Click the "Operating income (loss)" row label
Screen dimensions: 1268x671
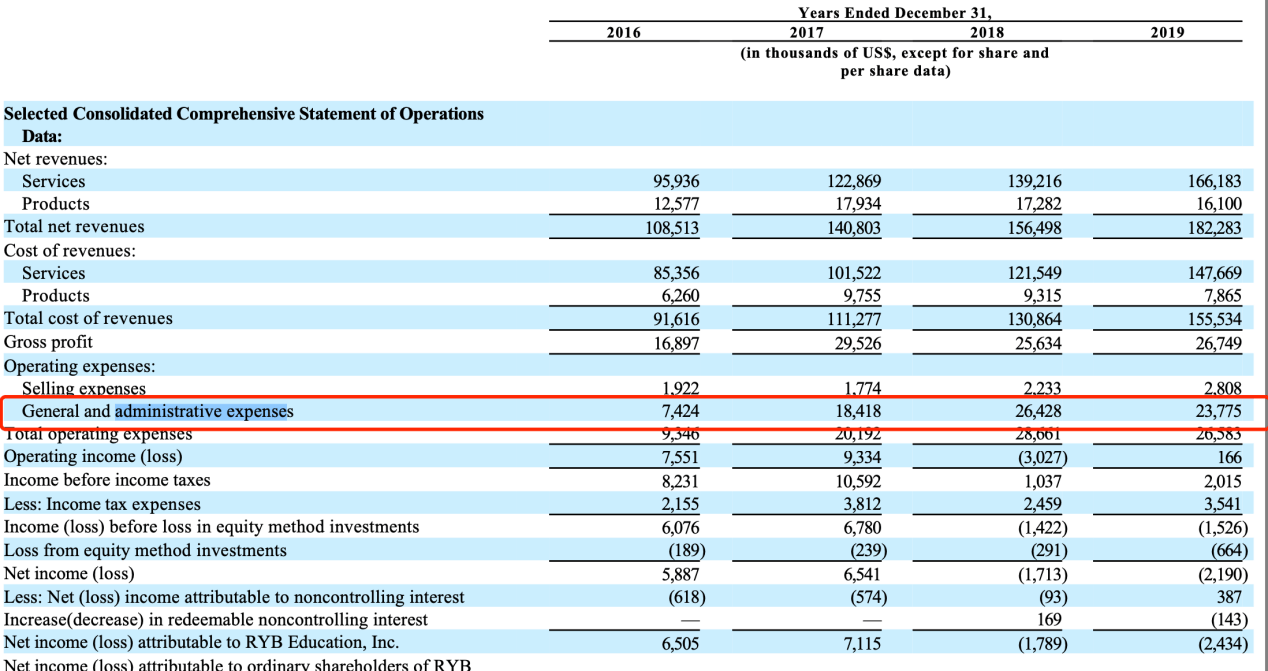pyautogui.click(x=93, y=456)
